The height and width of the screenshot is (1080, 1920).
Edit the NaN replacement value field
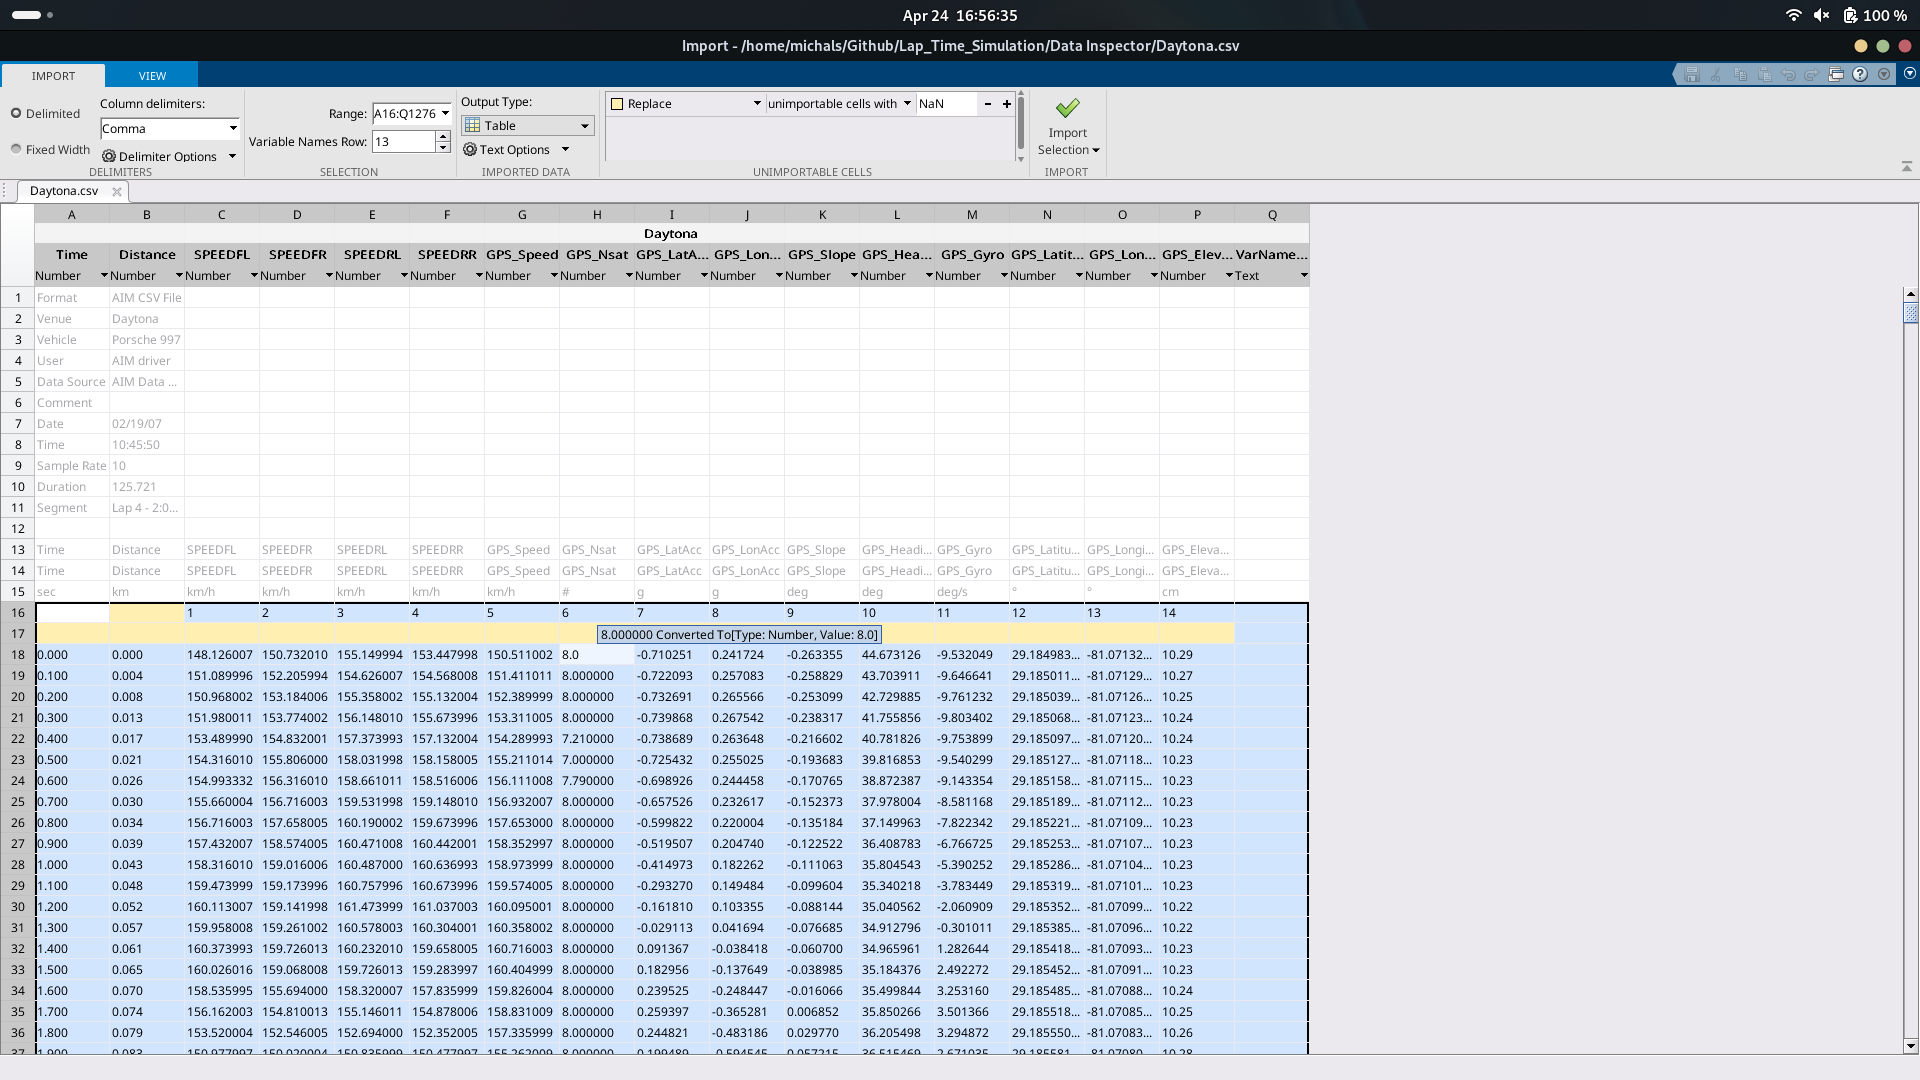click(x=945, y=103)
